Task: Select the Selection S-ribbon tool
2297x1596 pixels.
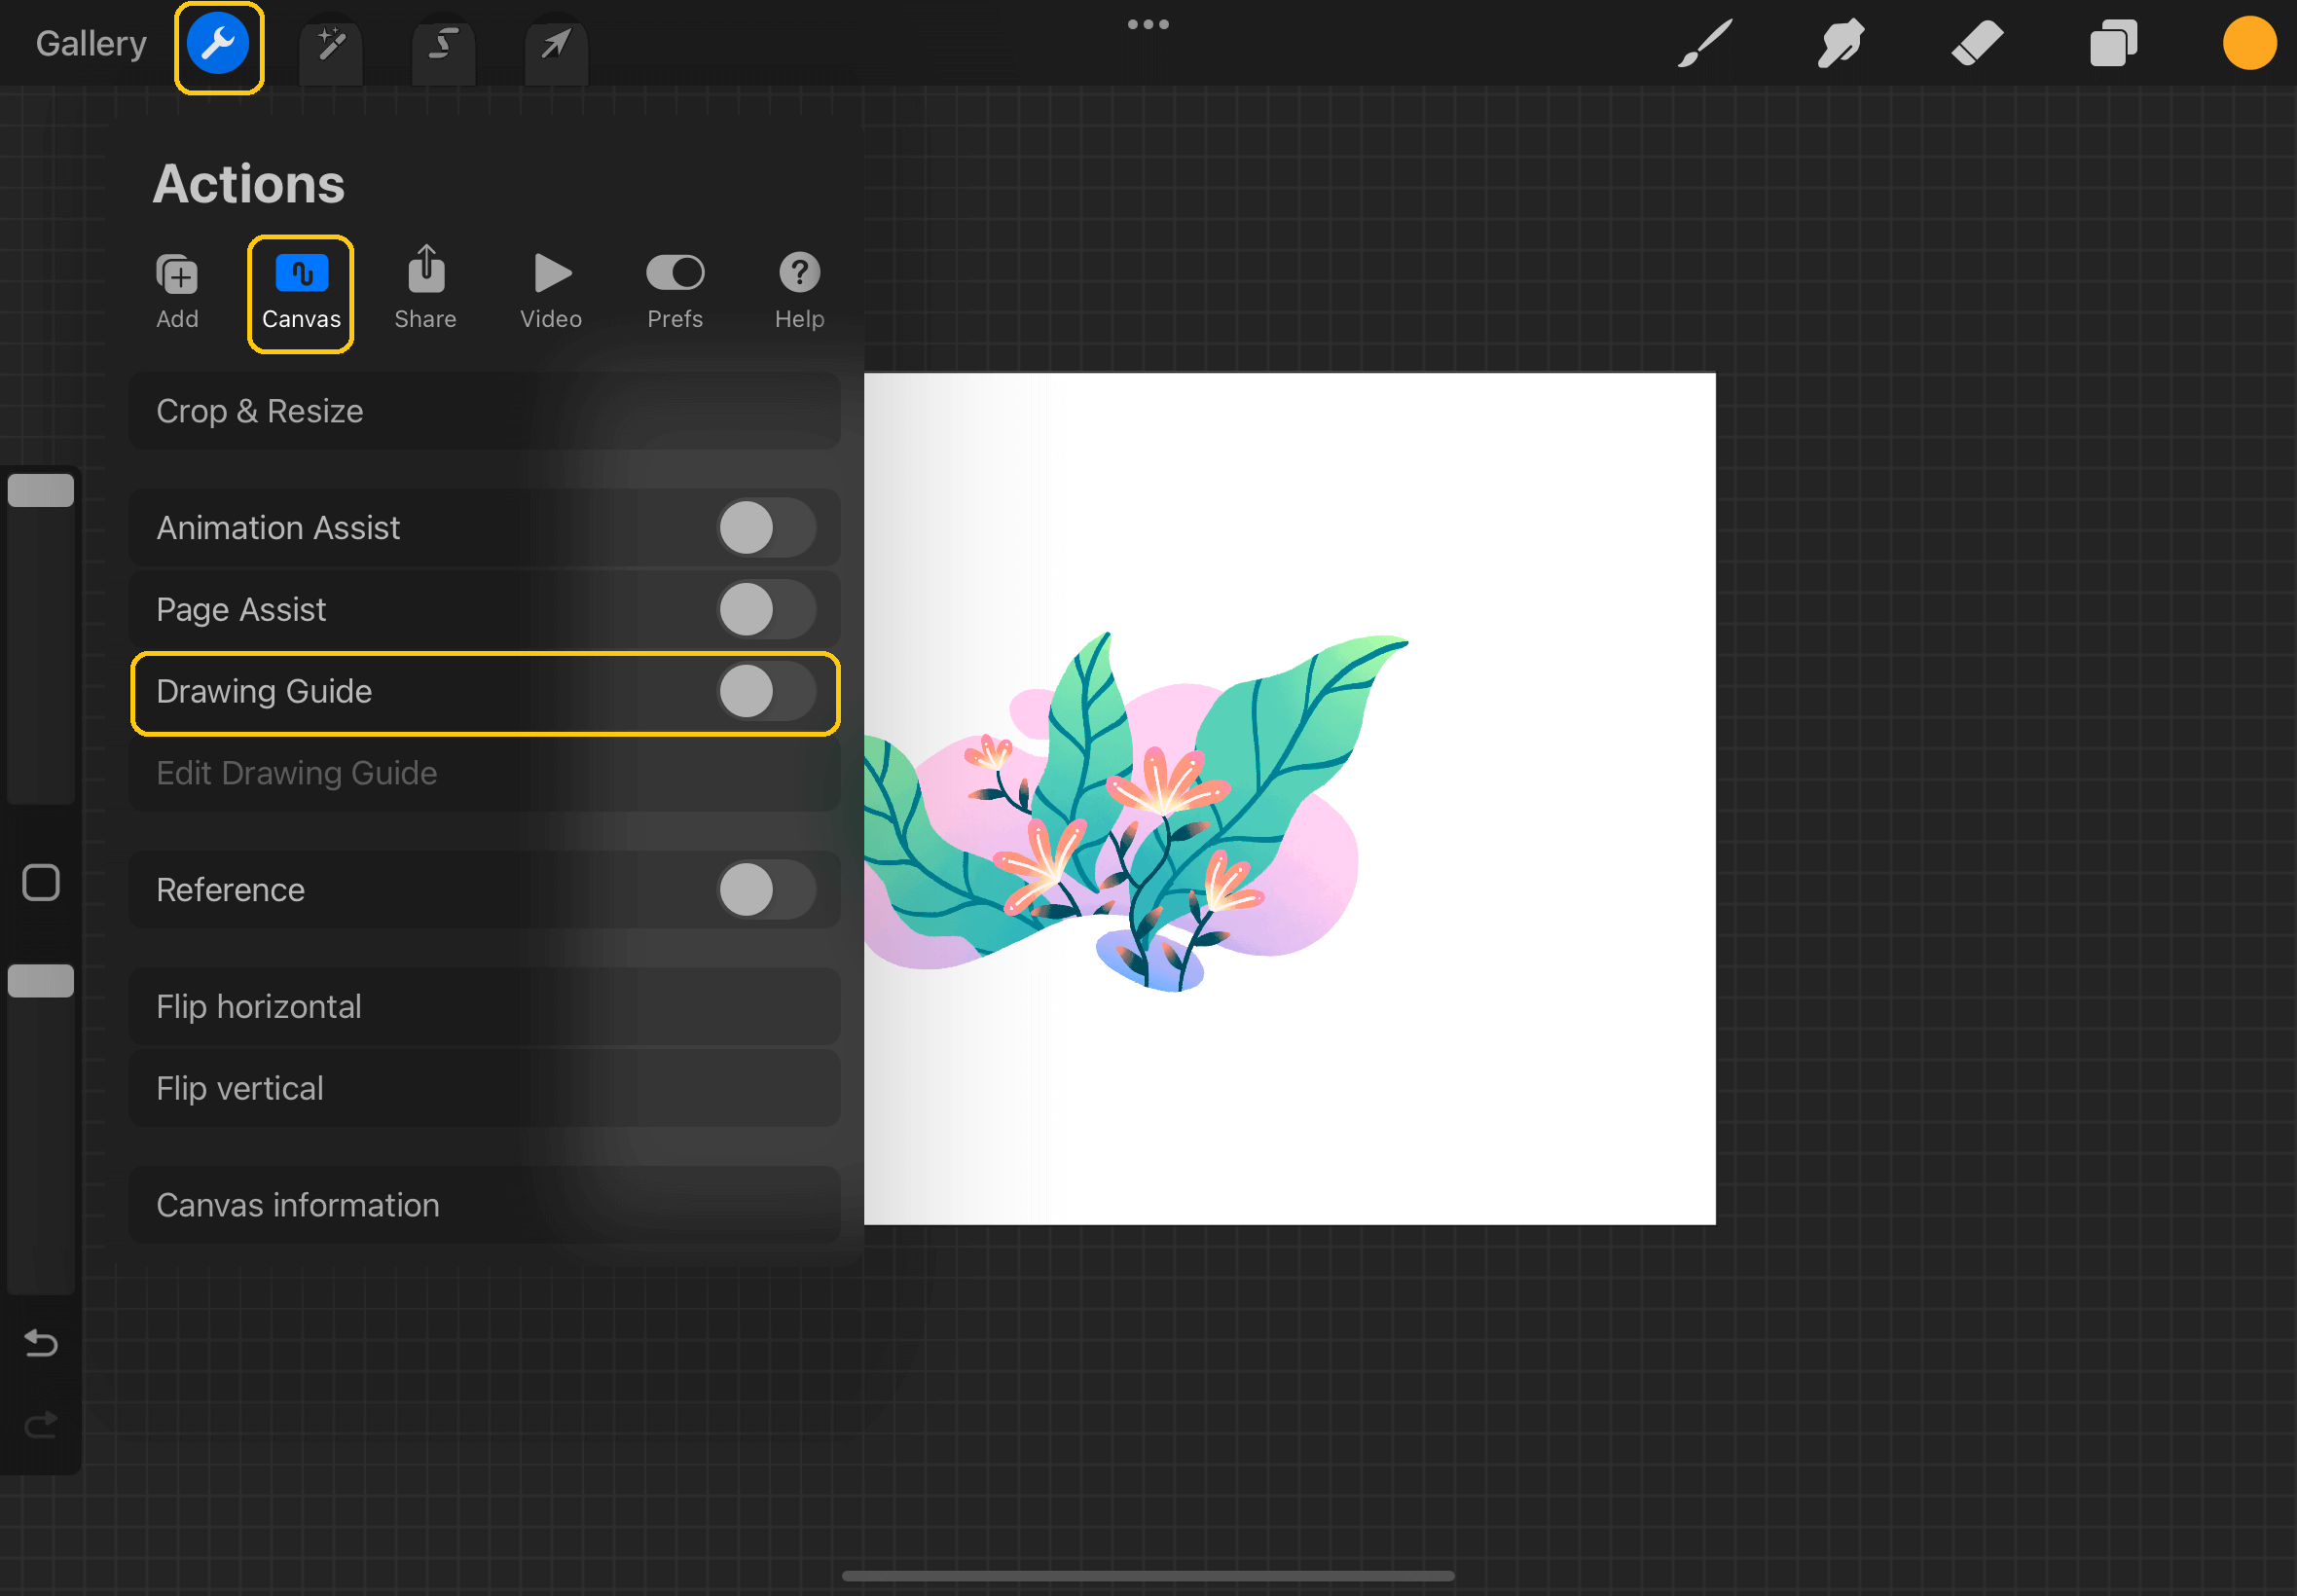Action: [443, 45]
